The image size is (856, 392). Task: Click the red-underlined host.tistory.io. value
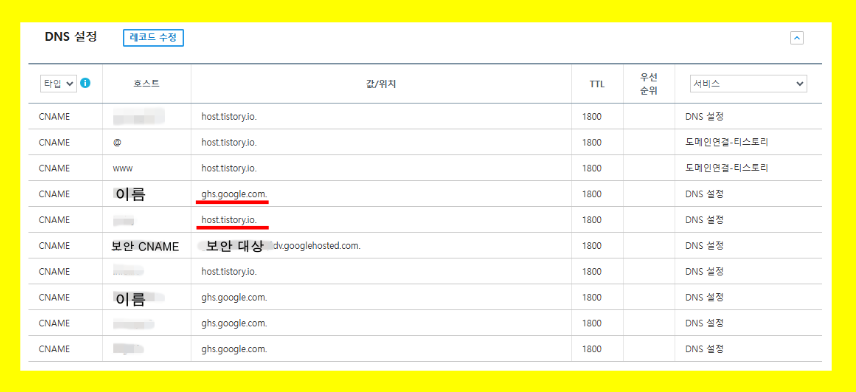click(x=229, y=219)
